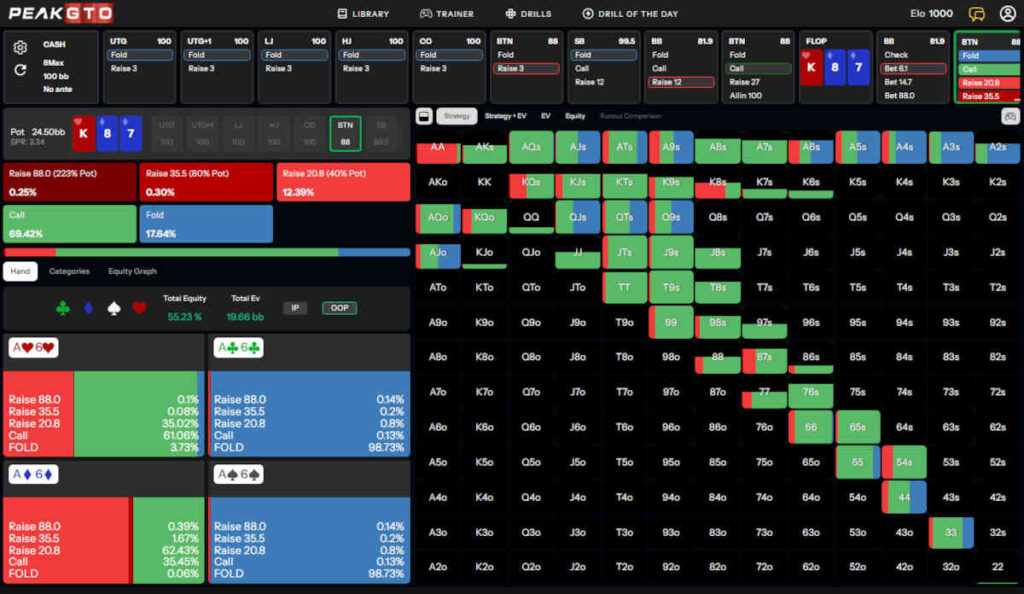This screenshot has width=1024, height=594.
Task: Open the Trainer menu item
Action: tap(446, 14)
